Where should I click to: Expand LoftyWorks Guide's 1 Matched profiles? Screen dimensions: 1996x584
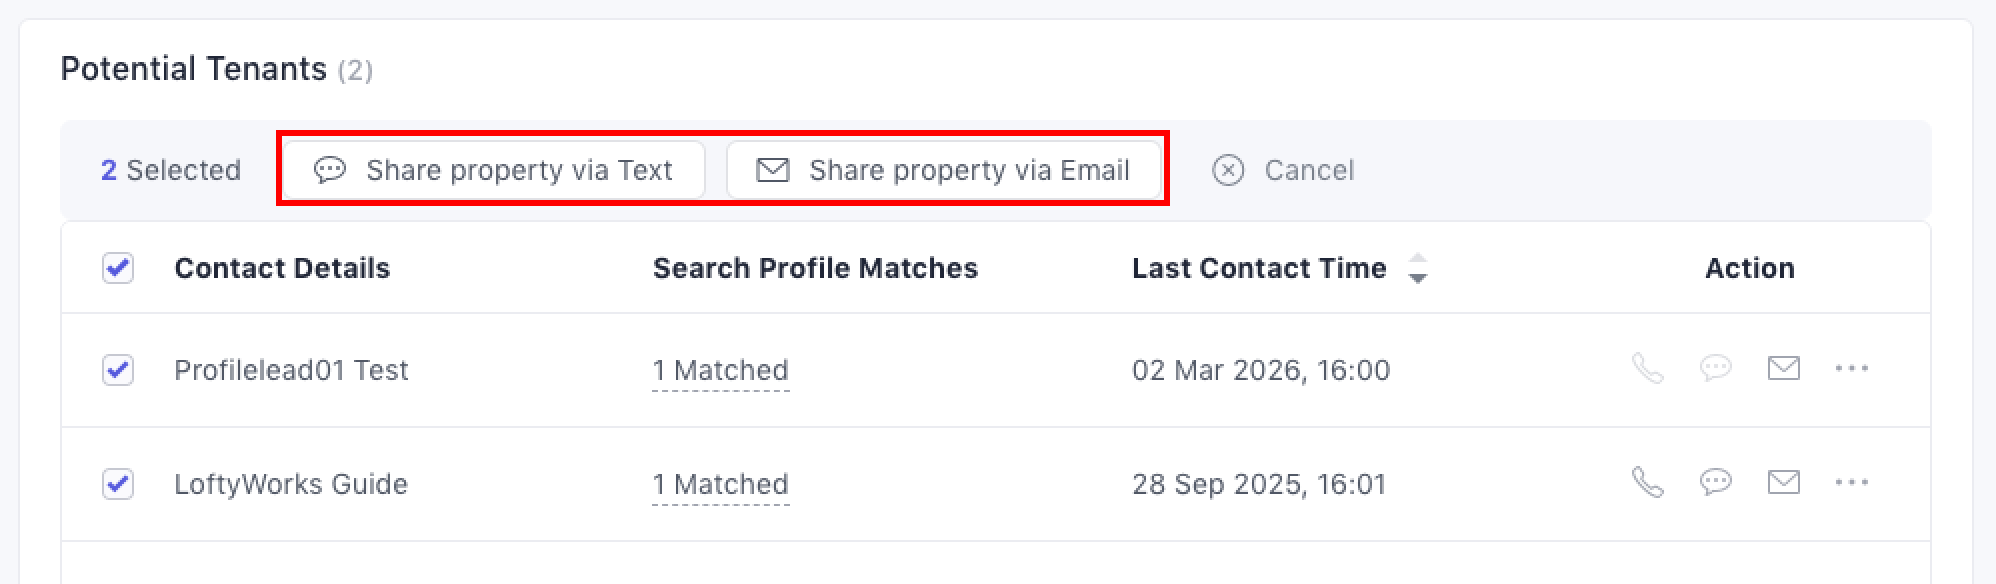pos(720,485)
